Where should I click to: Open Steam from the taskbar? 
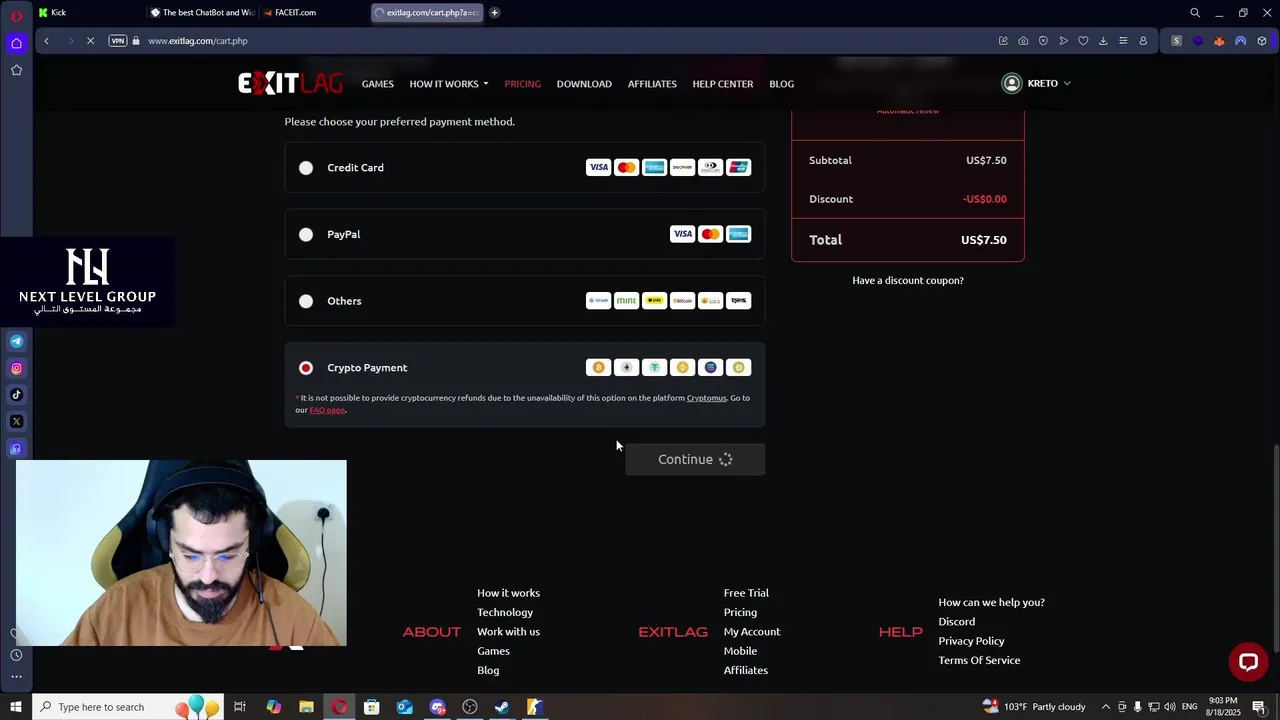point(502,707)
